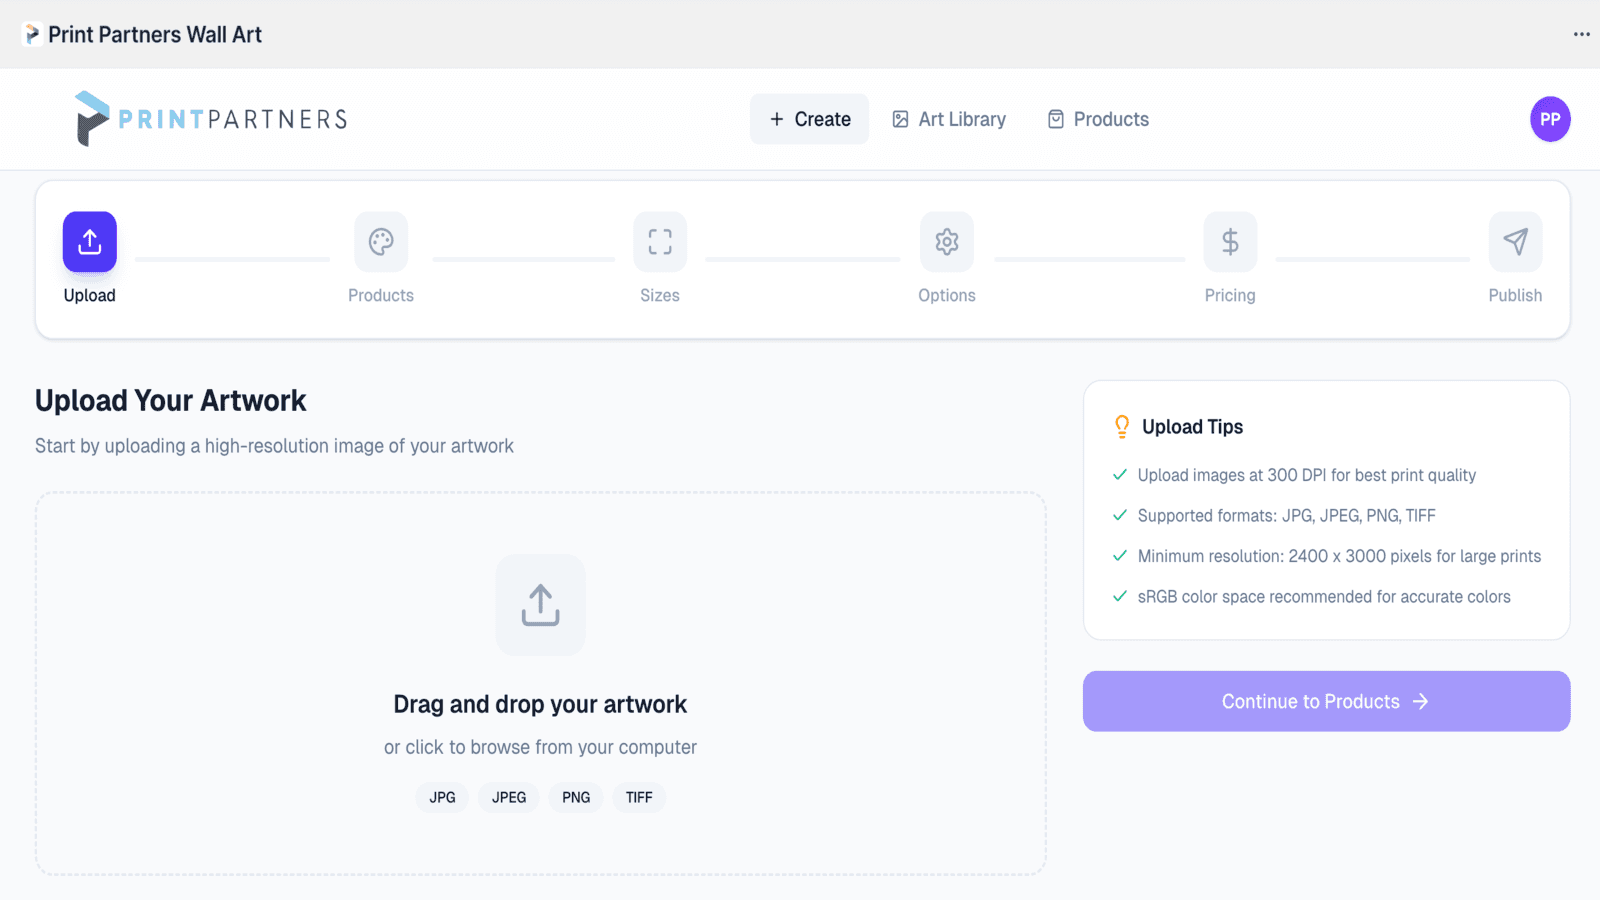This screenshot has height=900, width=1600.
Task: Click 'Drag and drop your artwork' area
Action: click(x=540, y=704)
